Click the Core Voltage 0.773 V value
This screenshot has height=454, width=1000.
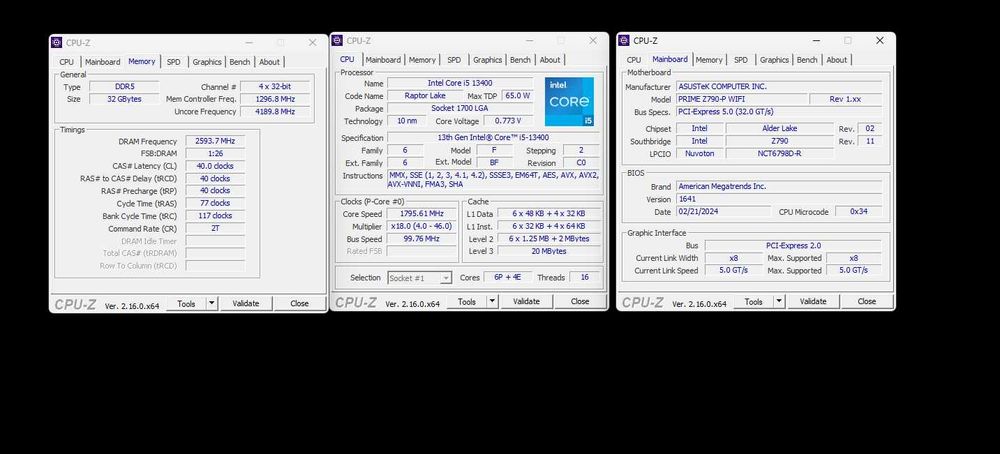(508, 121)
